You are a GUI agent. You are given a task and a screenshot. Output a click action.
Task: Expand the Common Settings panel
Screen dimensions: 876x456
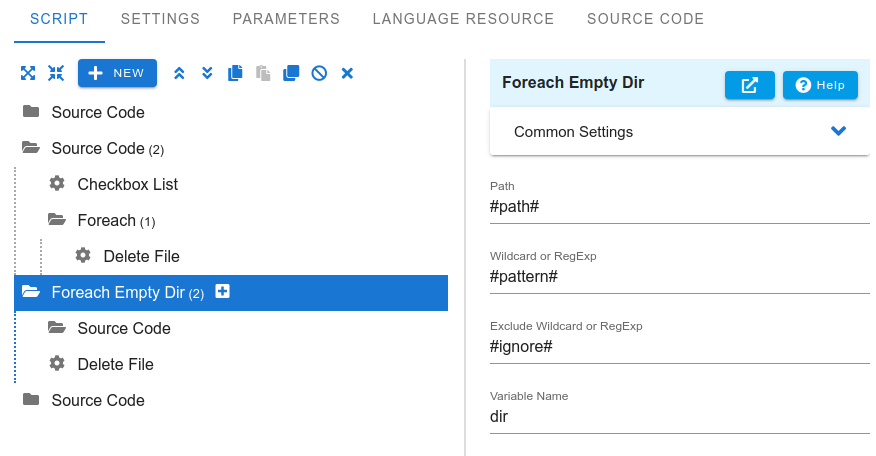coord(679,132)
